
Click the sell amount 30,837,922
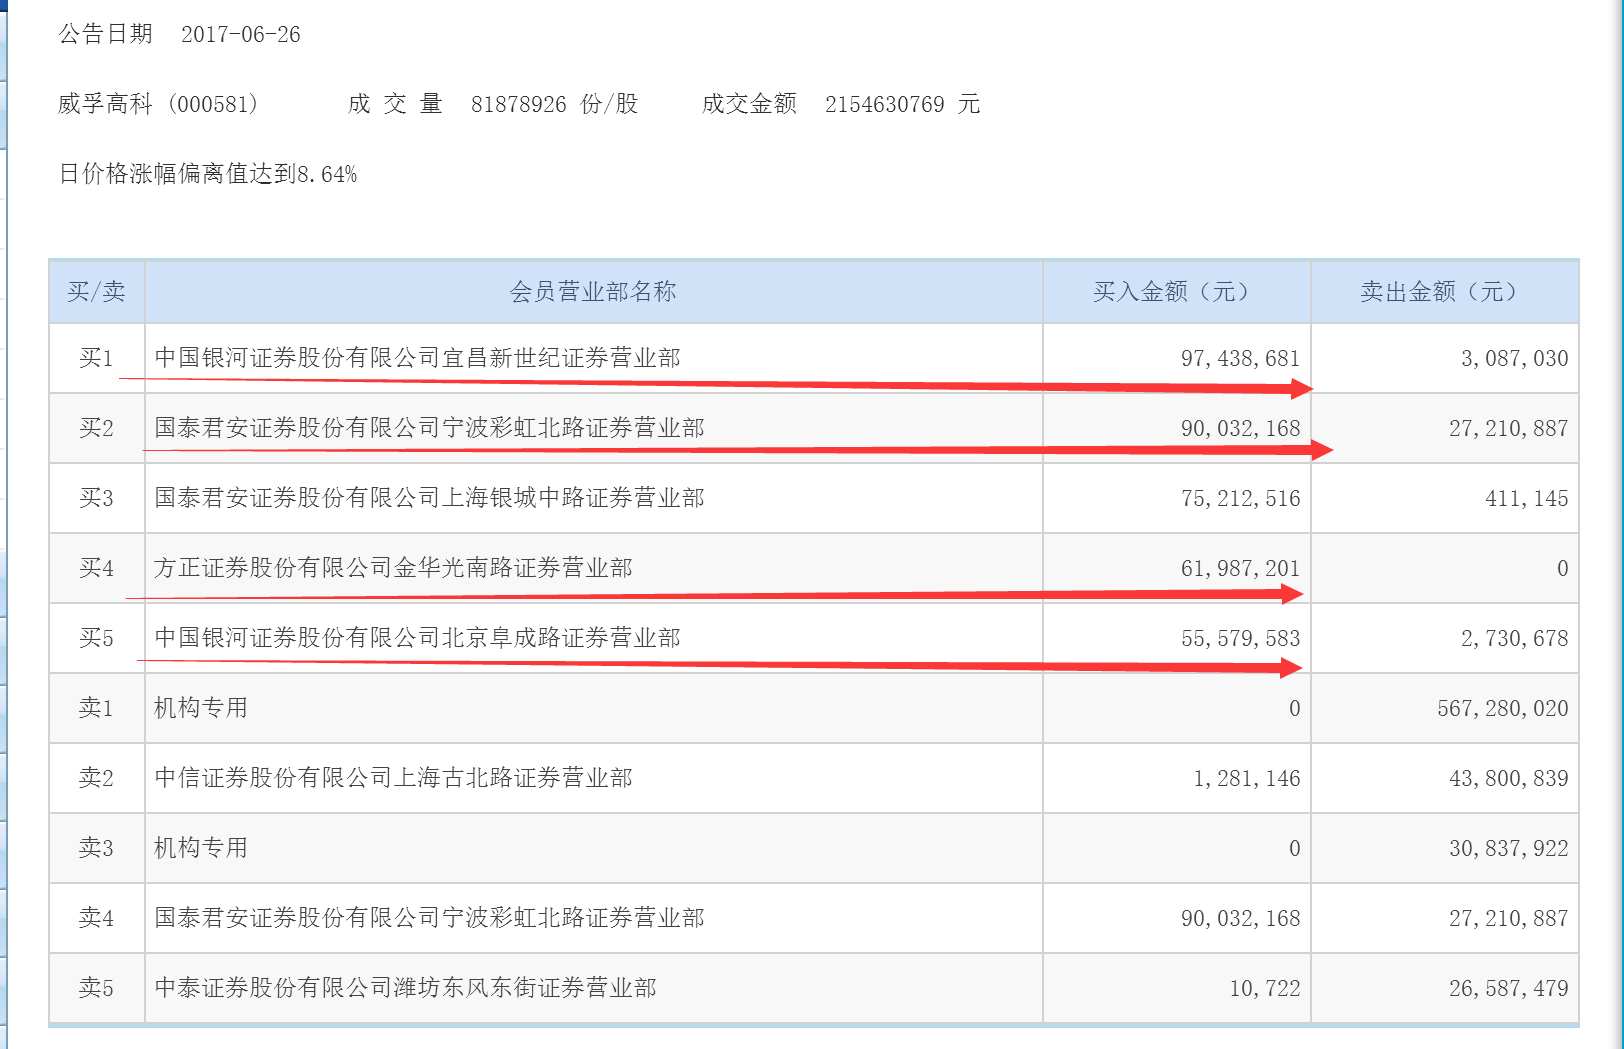(1508, 848)
